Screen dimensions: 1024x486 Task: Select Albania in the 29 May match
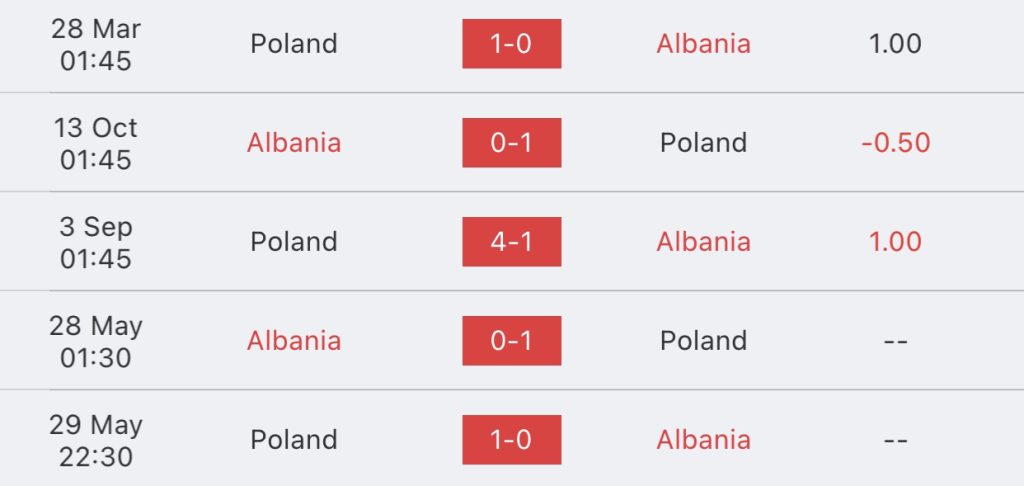[703, 440]
